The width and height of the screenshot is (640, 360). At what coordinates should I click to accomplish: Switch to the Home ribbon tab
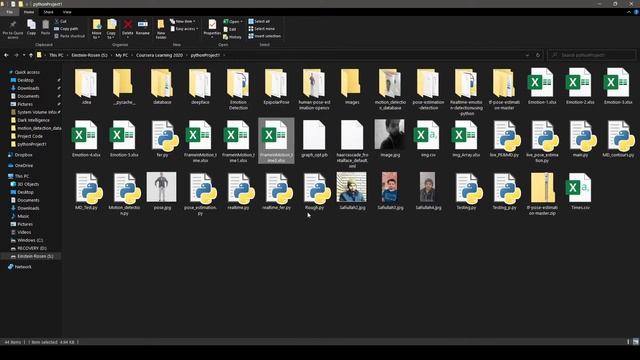29,12
